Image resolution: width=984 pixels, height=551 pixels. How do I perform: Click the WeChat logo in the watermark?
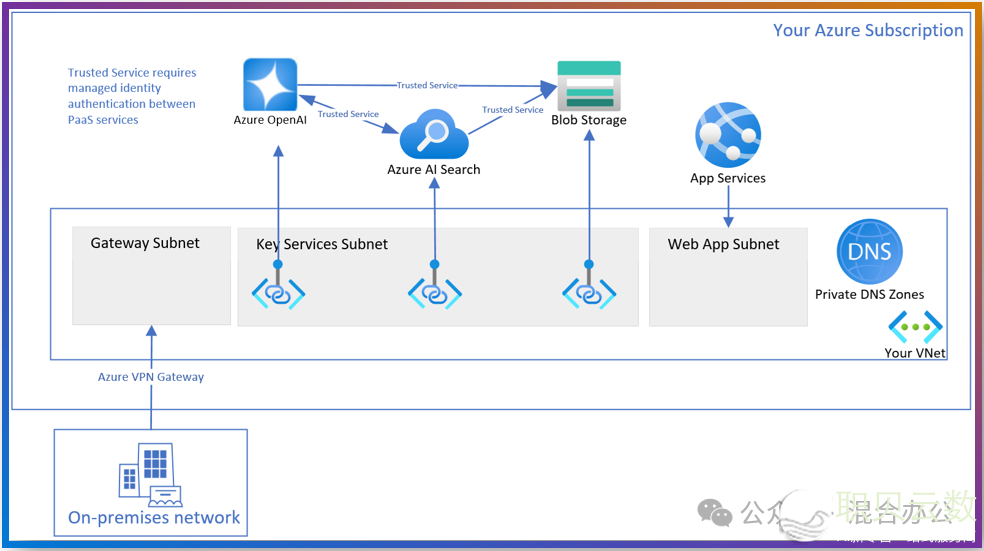coord(715,513)
